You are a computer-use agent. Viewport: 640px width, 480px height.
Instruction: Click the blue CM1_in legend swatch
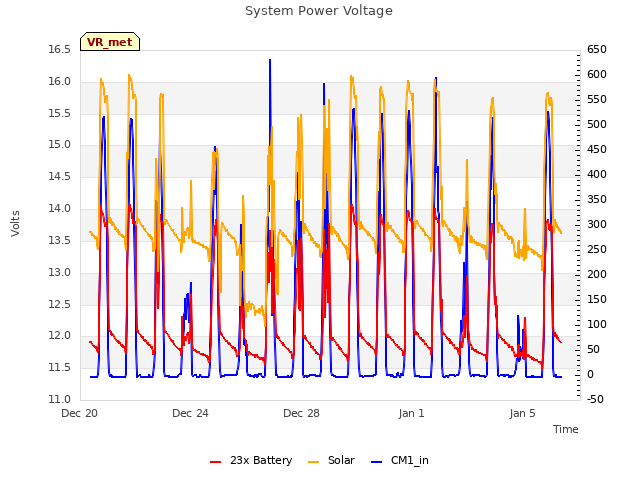pyautogui.click(x=377, y=462)
